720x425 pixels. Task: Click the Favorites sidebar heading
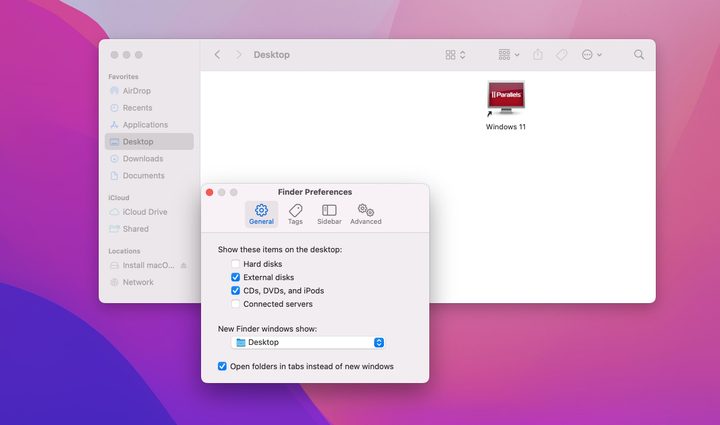(123, 77)
